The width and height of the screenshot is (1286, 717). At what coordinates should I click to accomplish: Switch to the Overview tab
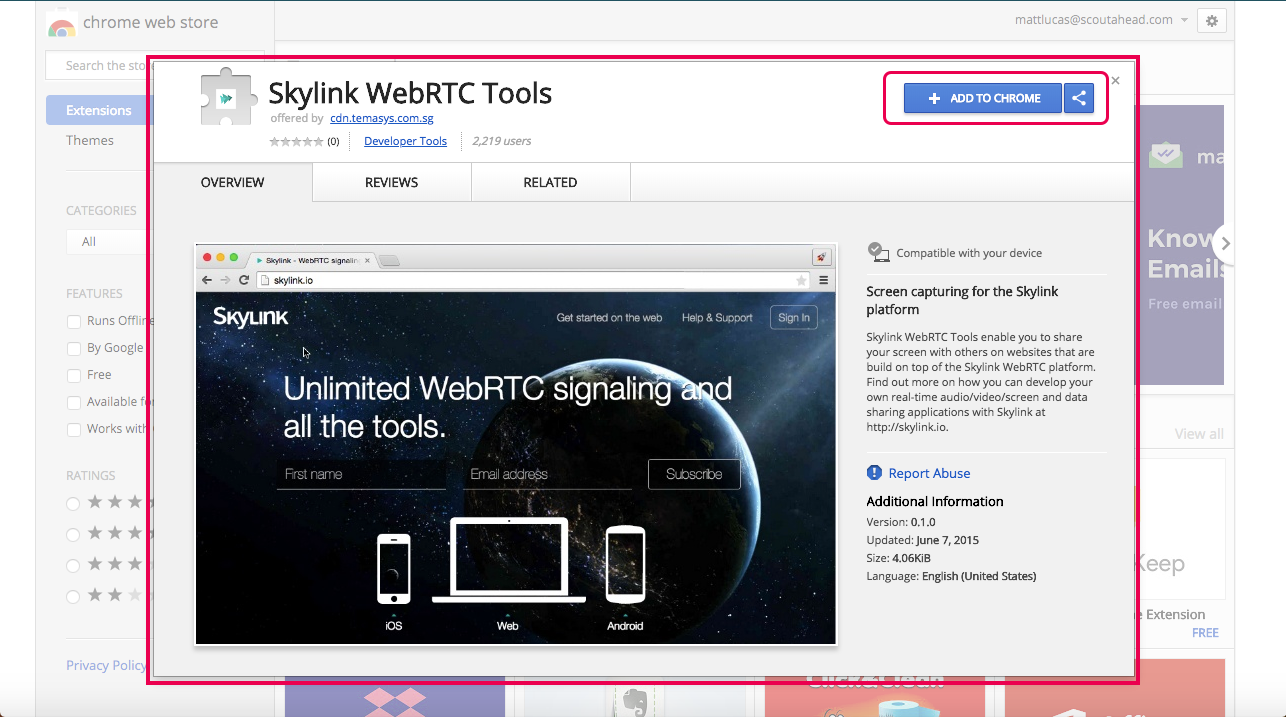pos(233,183)
